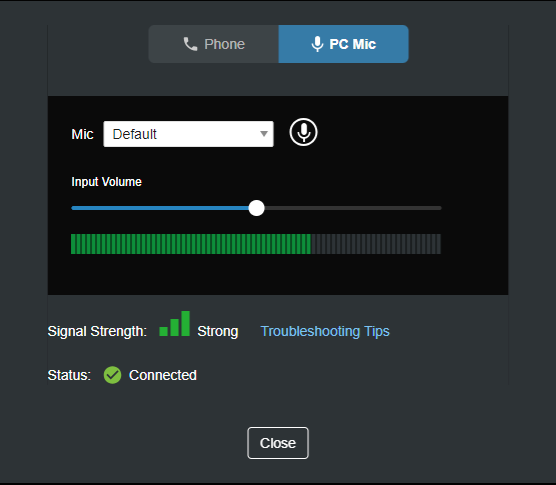Switch to the Phone audio tab
Viewport: 556px width, 485px height.
click(x=214, y=44)
